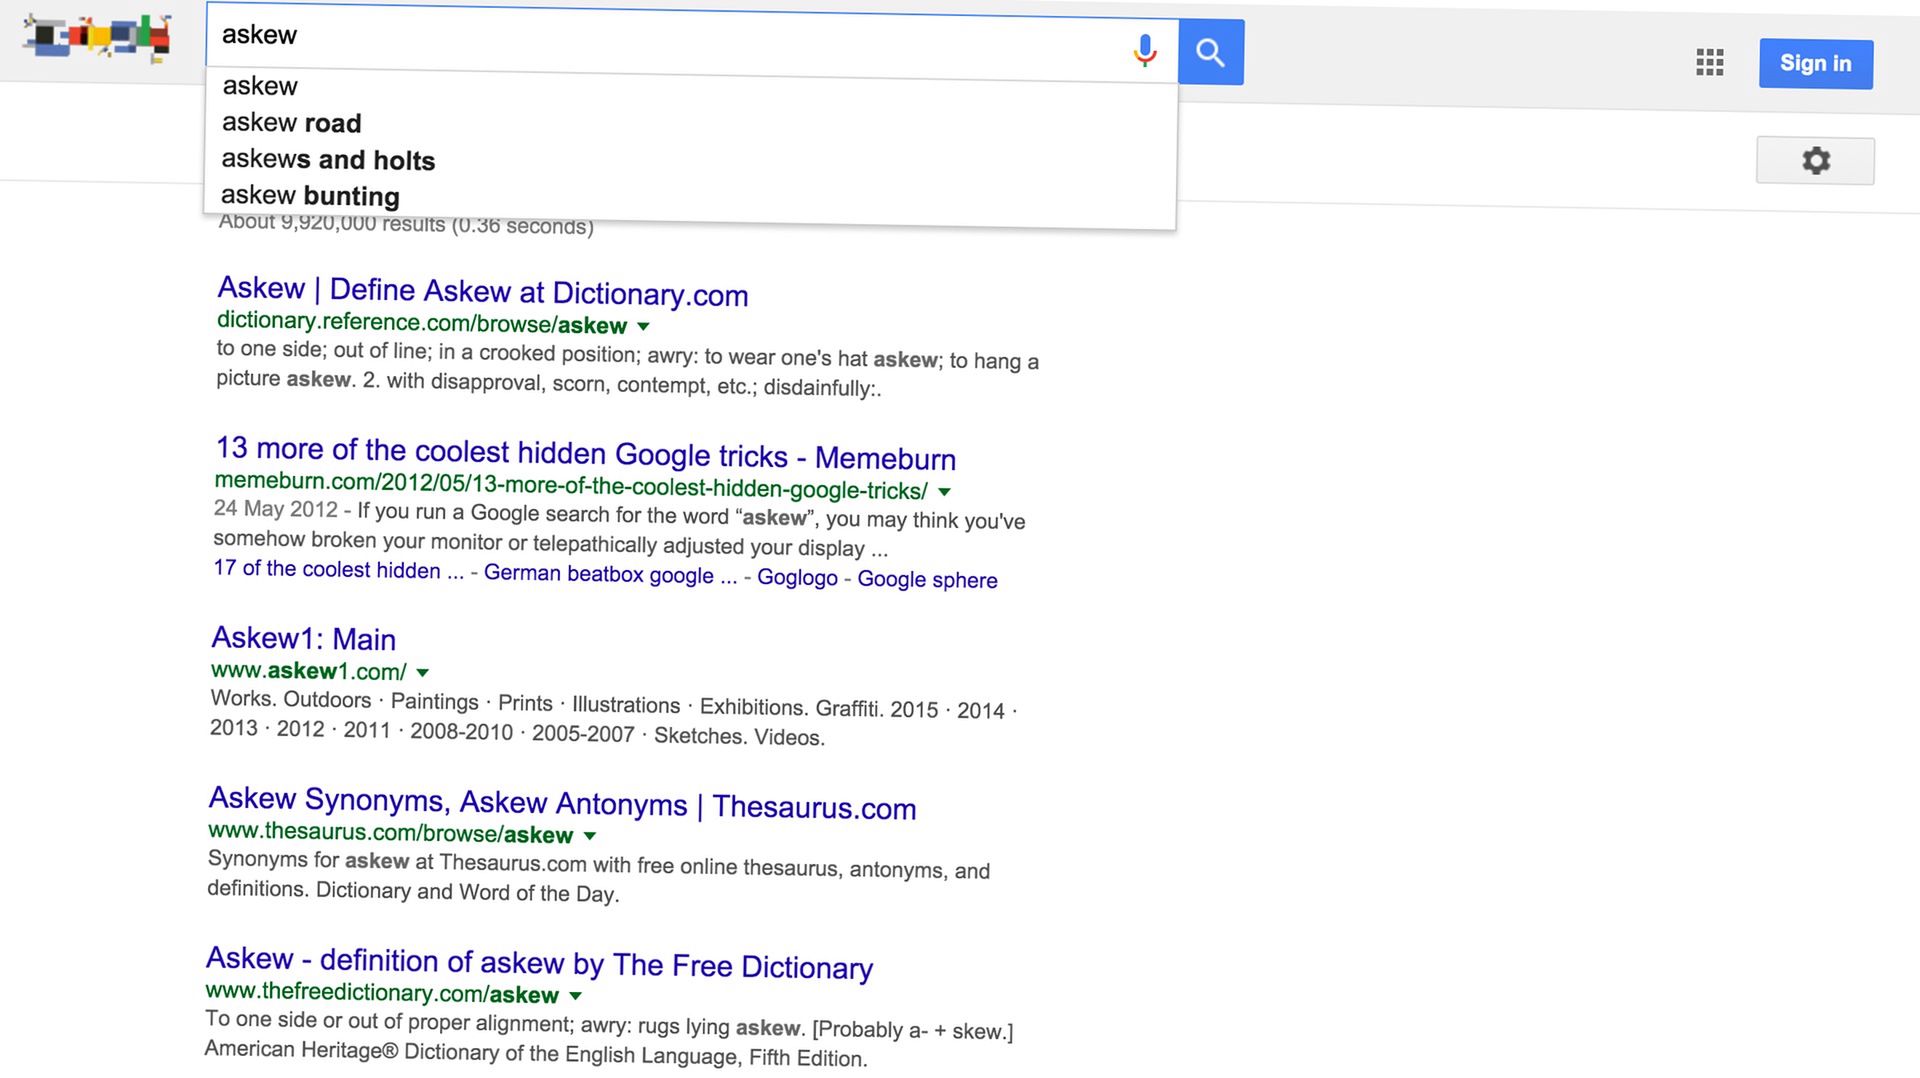The height and width of the screenshot is (1078, 1920).
Task: Expand dropdown arrow beside www.askew1.com URL
Action: pyautogui.click(x=422, y=672)
